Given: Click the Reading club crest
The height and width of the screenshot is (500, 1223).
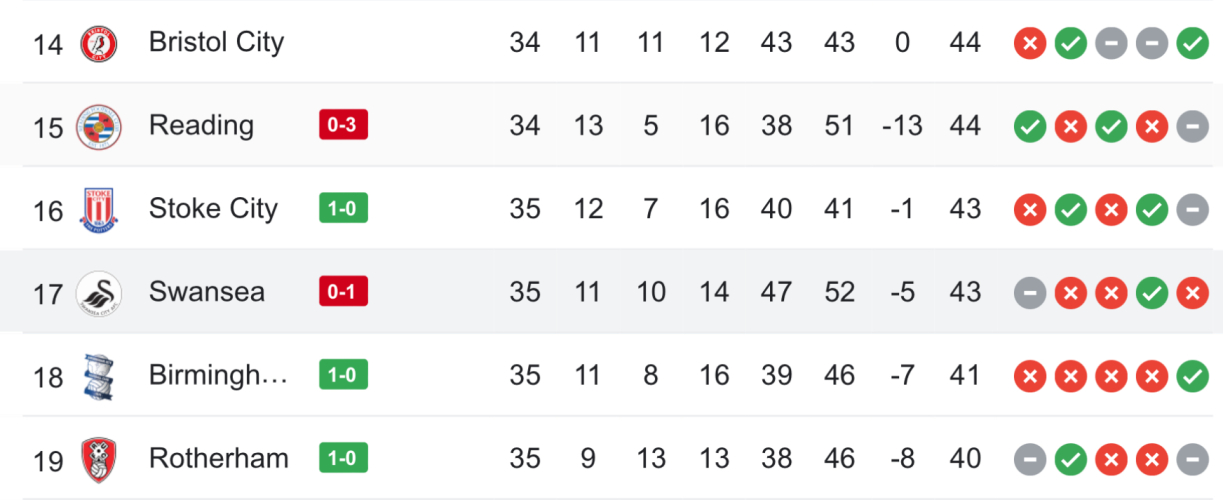Looking at the screenshot, I should (x=98, y=127).
